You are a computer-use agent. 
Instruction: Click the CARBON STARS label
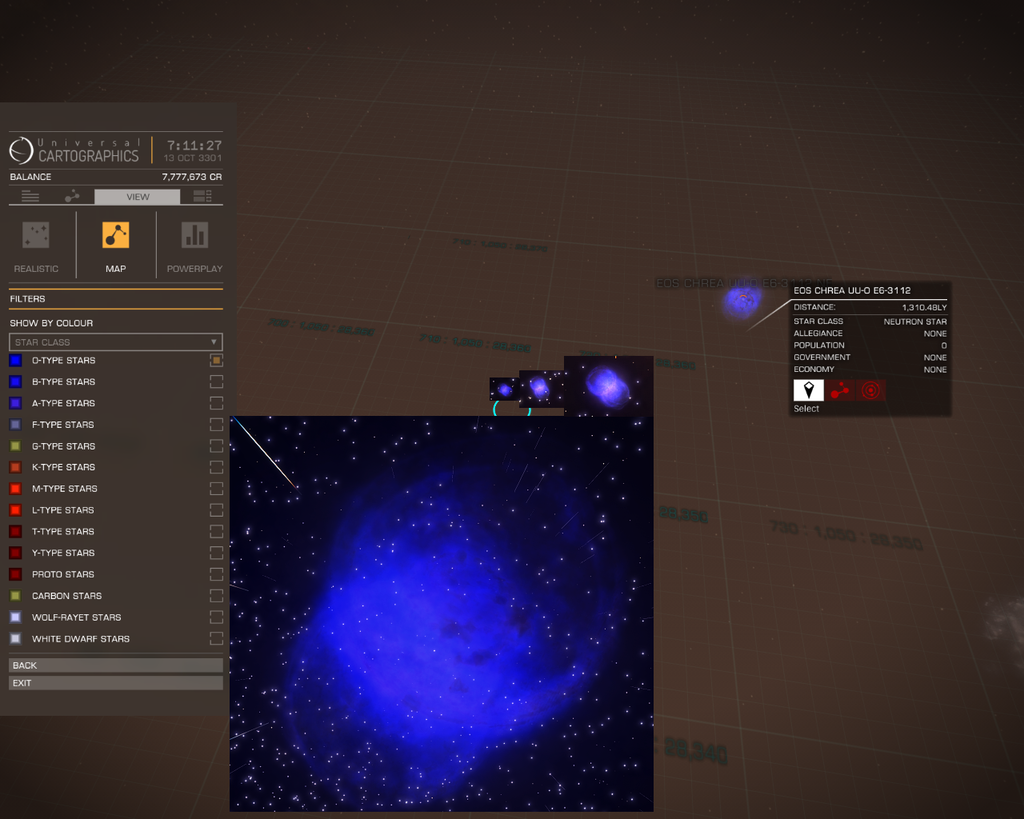pyautogui.click(x=67, y=596)
